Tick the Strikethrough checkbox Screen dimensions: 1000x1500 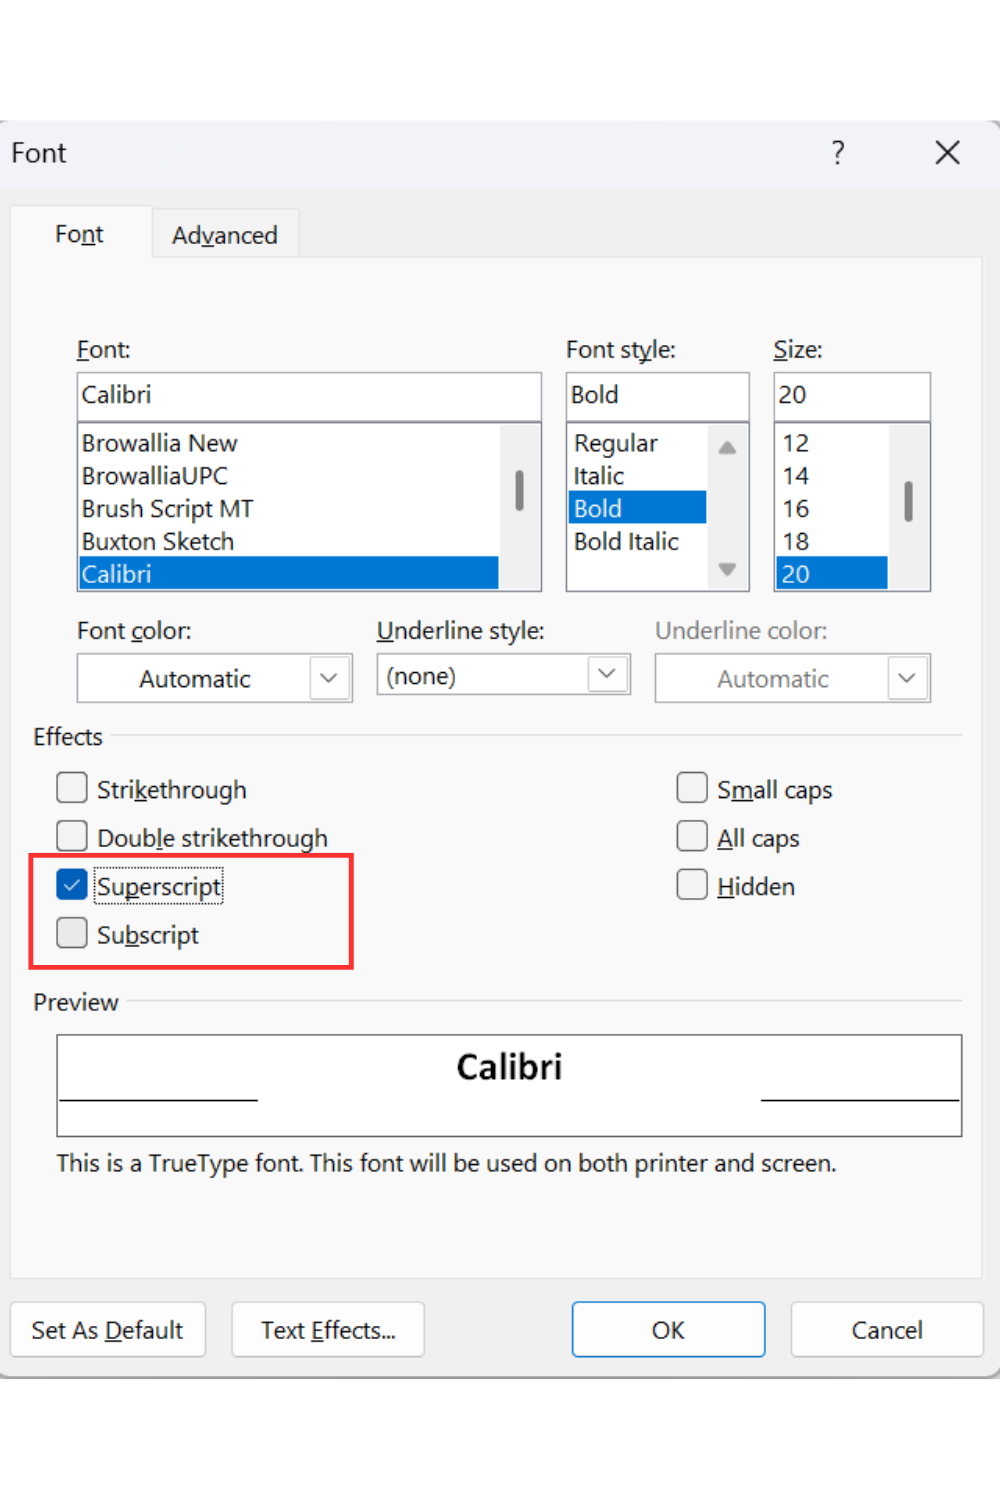72,788
